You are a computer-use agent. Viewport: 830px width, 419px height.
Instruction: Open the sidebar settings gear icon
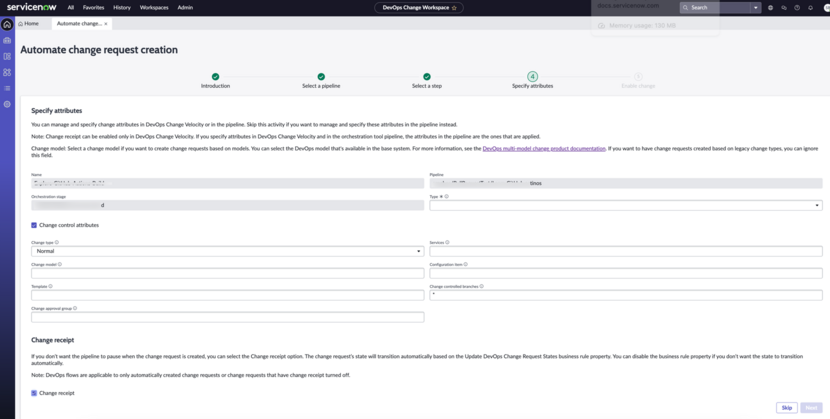point(7,104)
